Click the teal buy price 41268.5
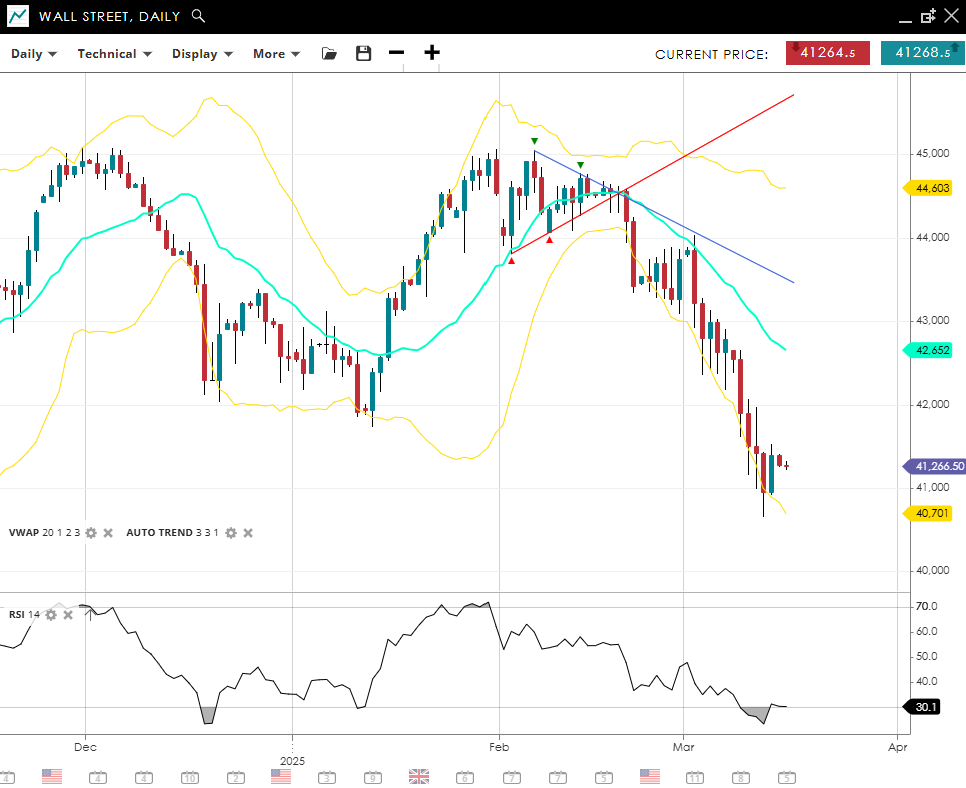Image resolution: width=966 pixels, height=788 pixels. tap(922, 54)
